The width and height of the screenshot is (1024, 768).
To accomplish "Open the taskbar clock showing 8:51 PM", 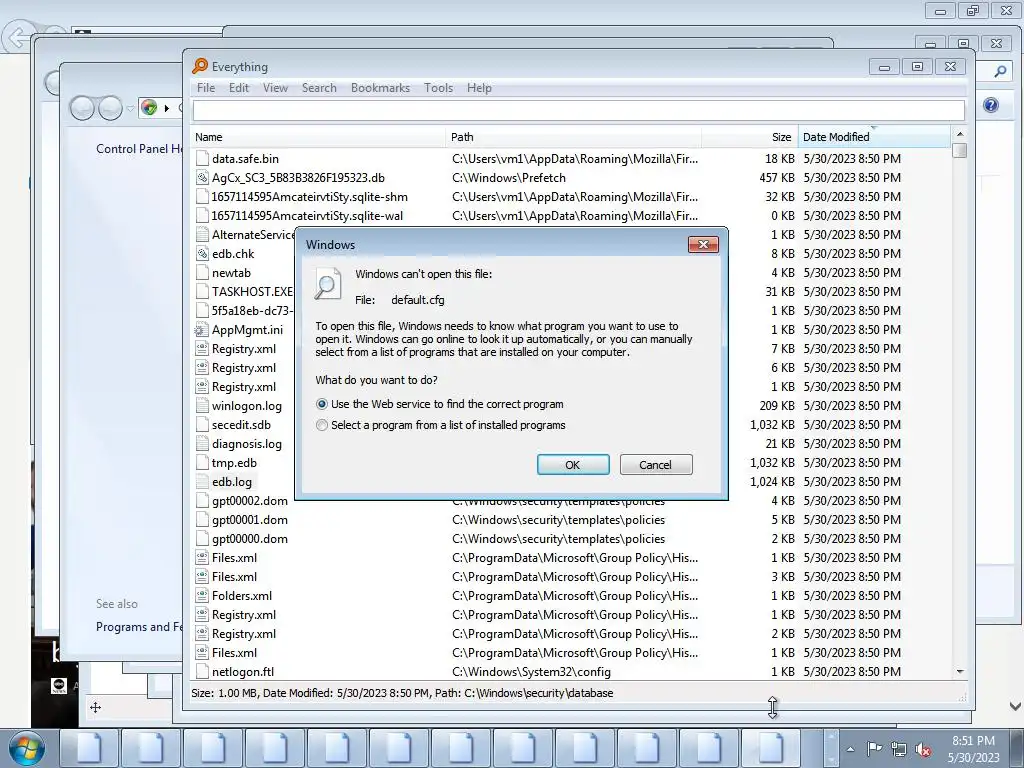I will [x=973, y=749].
